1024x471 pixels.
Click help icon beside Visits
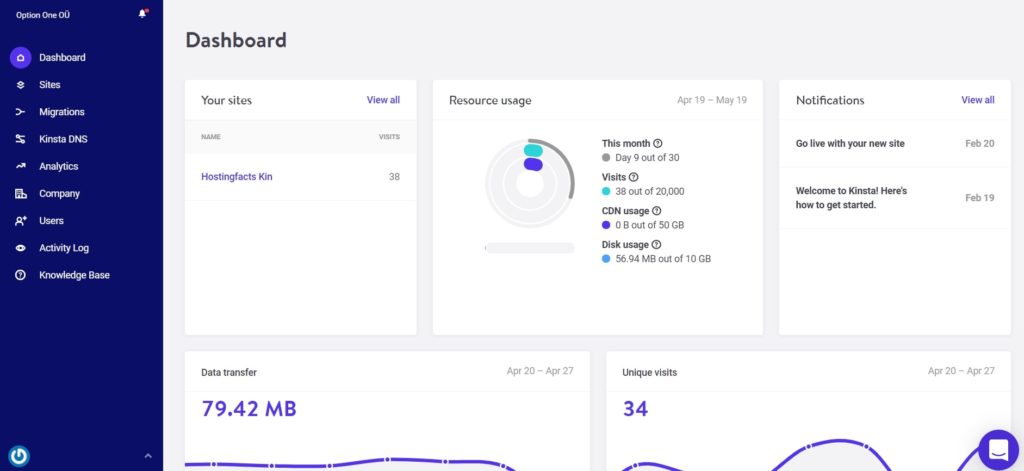(633, 177)
